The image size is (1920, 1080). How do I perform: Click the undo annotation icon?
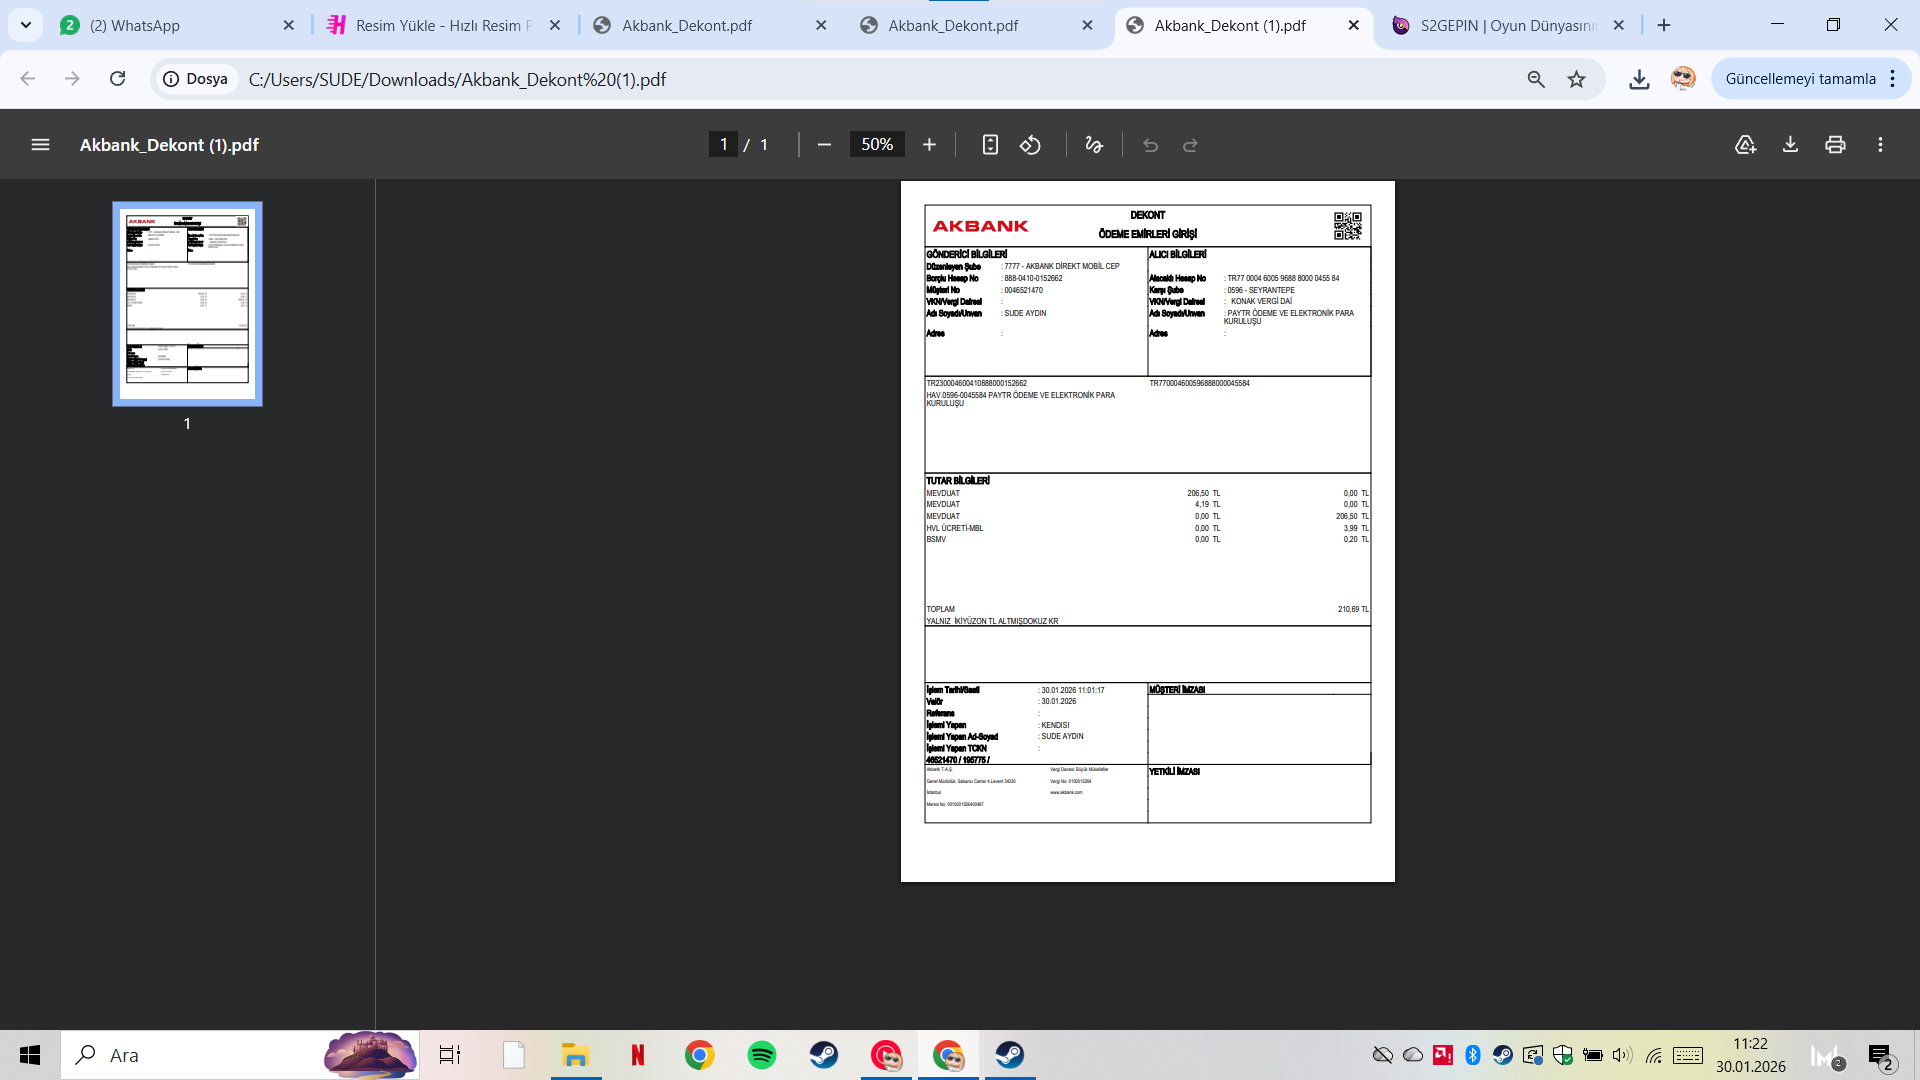coord(1150,145)
